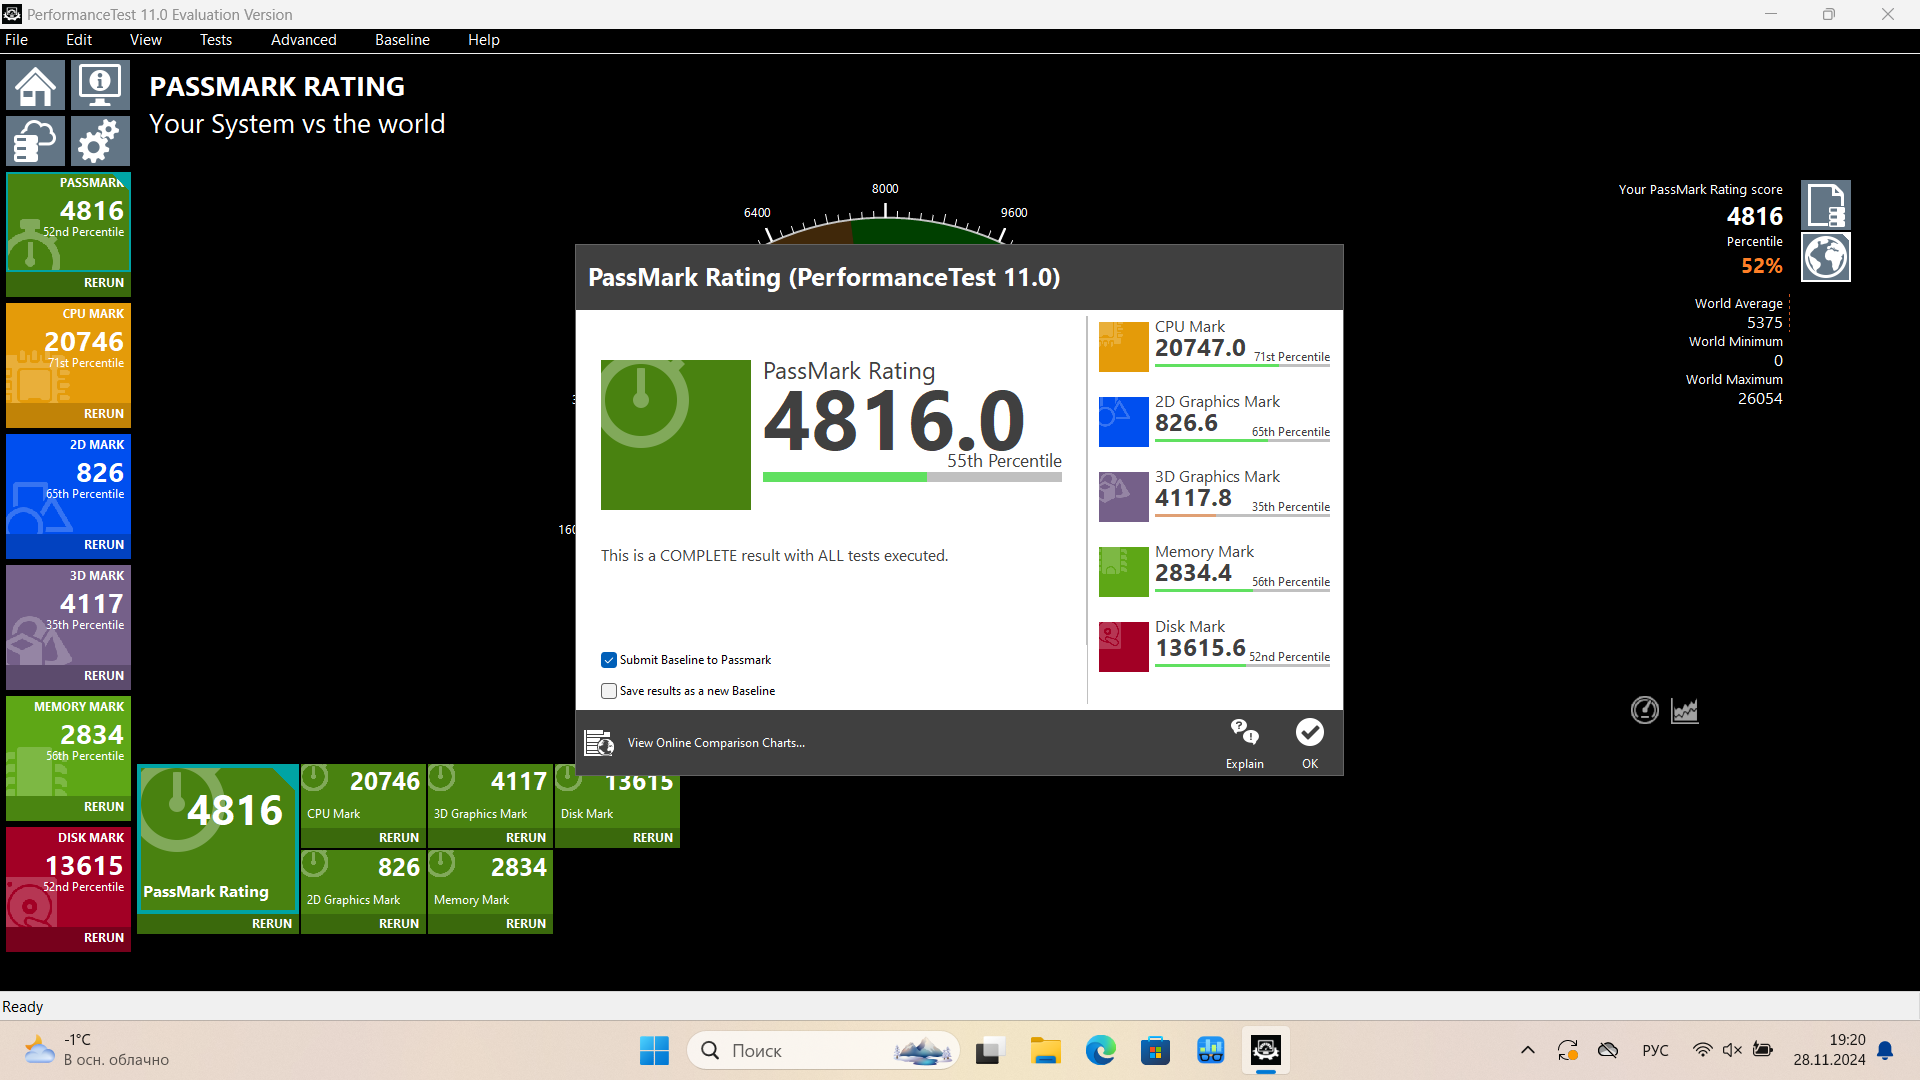The image size is (1920, 1080).
Task: Open the Tests menu
Action: click(x=215, y=40)
